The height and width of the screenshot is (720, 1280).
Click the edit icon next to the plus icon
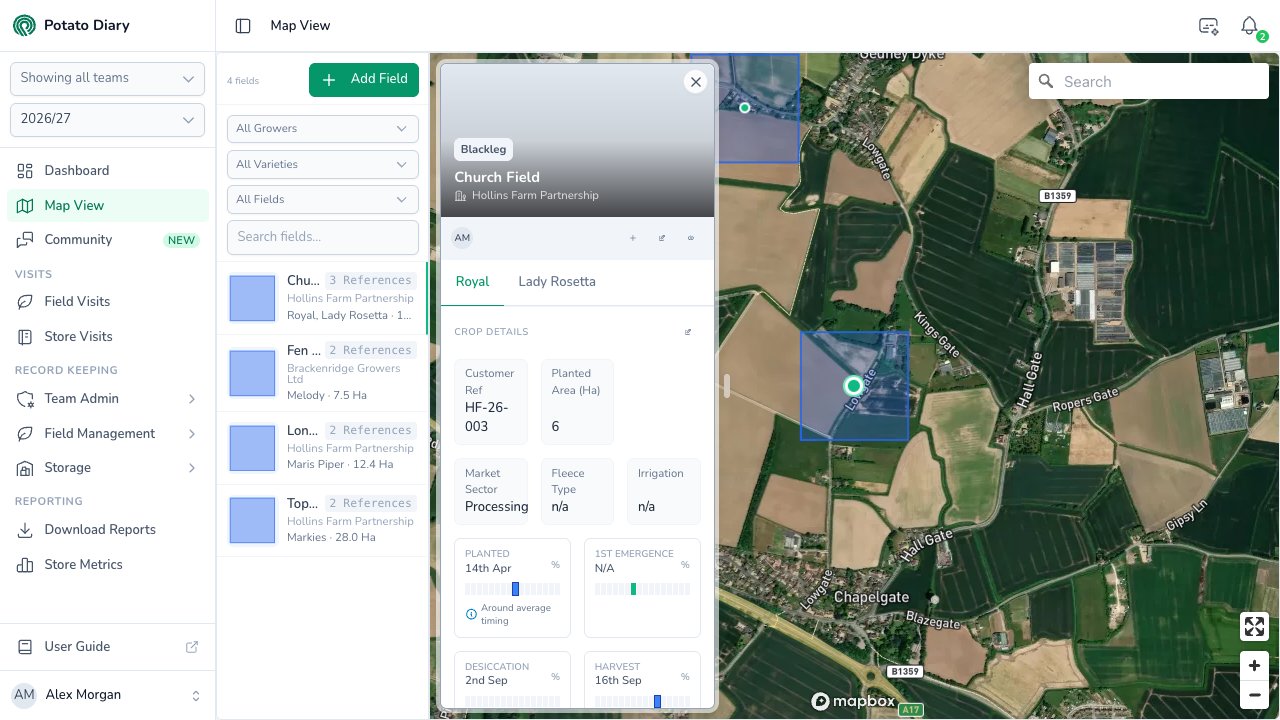[662, 238]
